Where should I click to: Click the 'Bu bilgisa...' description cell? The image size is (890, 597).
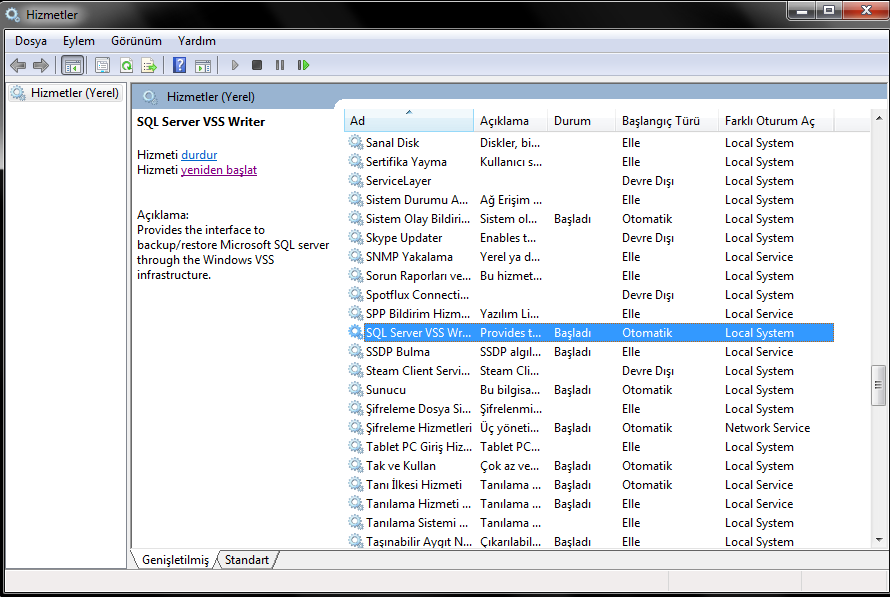pyautogui.click(x=510, y=390)
